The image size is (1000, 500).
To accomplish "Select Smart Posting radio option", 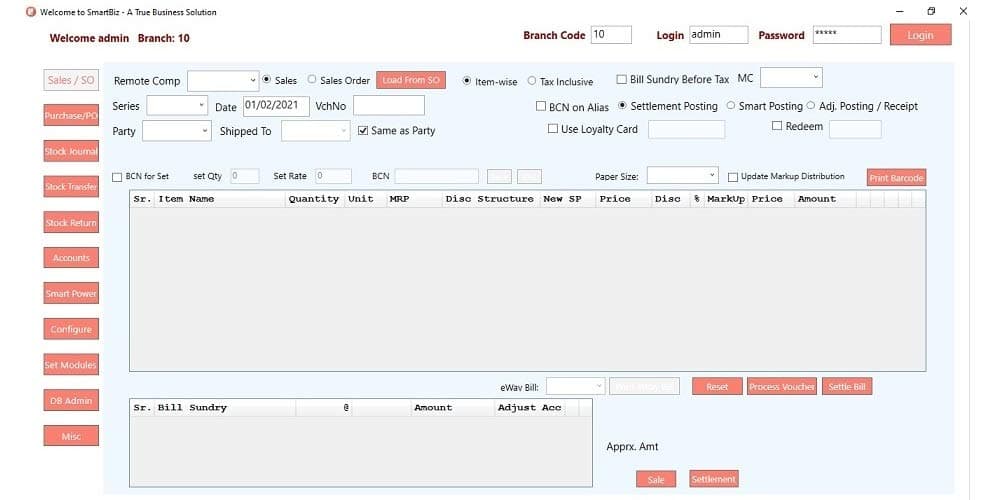I will (731, 105).
